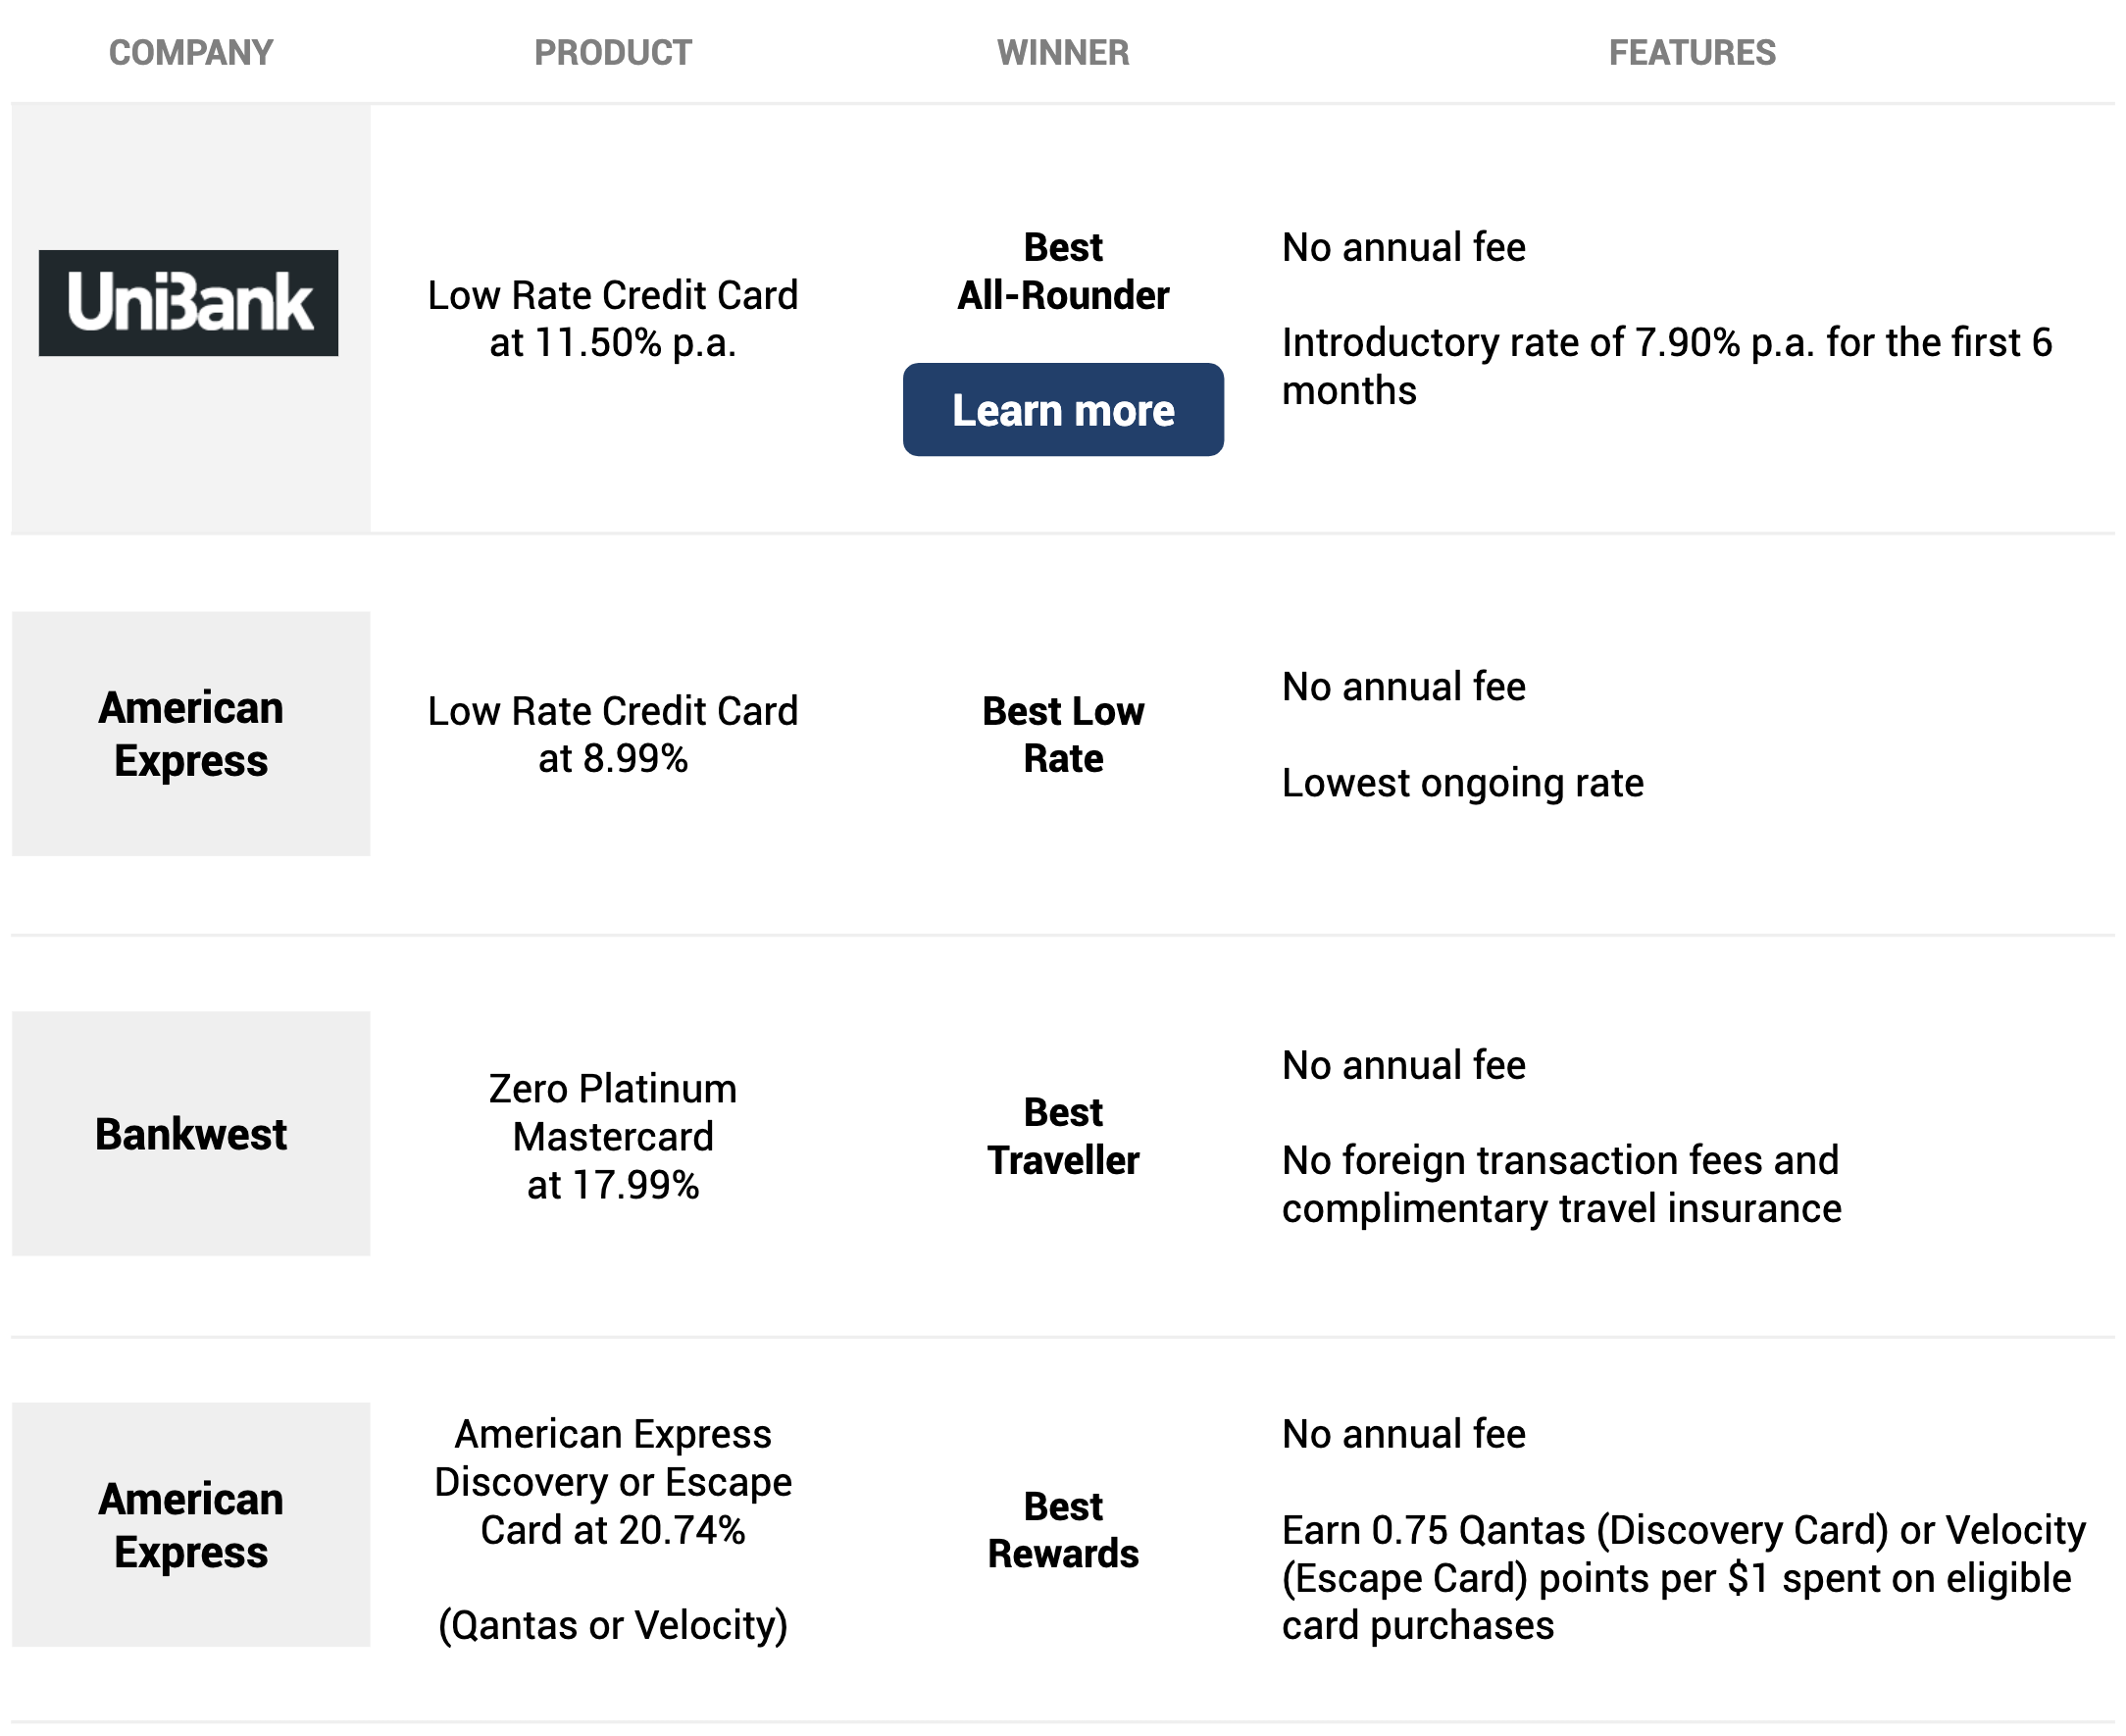Viewport: 2126px width, 1736px height.
Task: Select the WINNER column header
Action: (1062, 52)
